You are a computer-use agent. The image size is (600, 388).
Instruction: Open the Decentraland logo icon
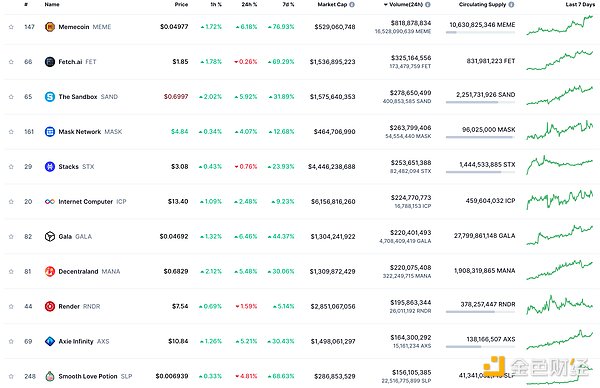[x=50, y=271]
